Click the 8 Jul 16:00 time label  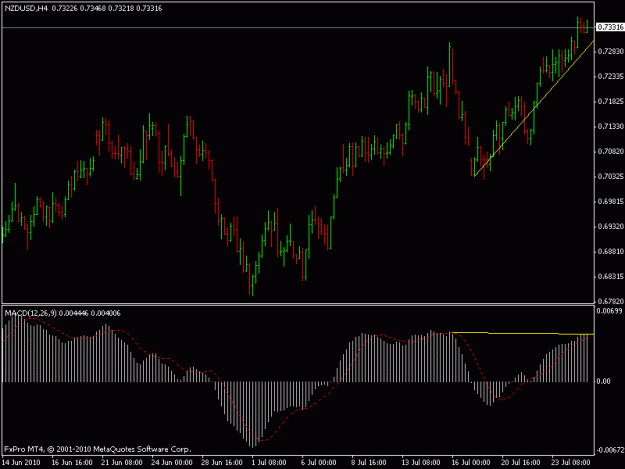point(368,463)
